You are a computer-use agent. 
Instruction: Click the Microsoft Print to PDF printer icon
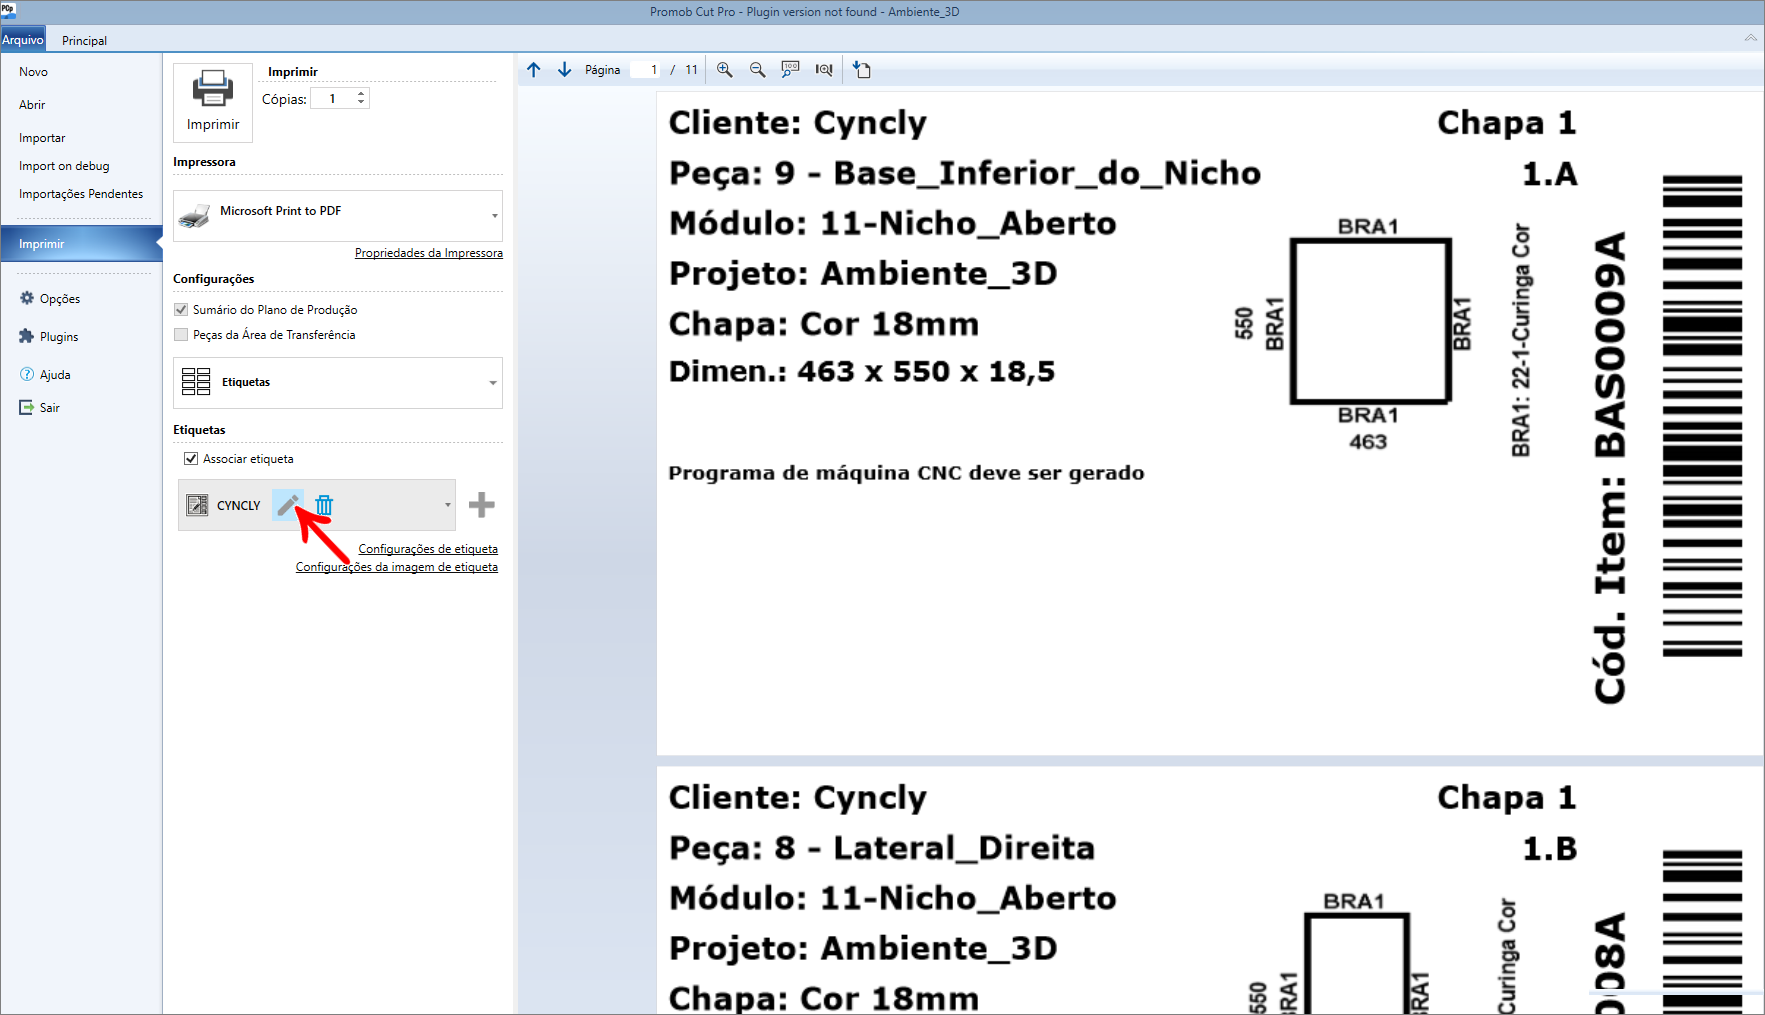tap(195, 215)
